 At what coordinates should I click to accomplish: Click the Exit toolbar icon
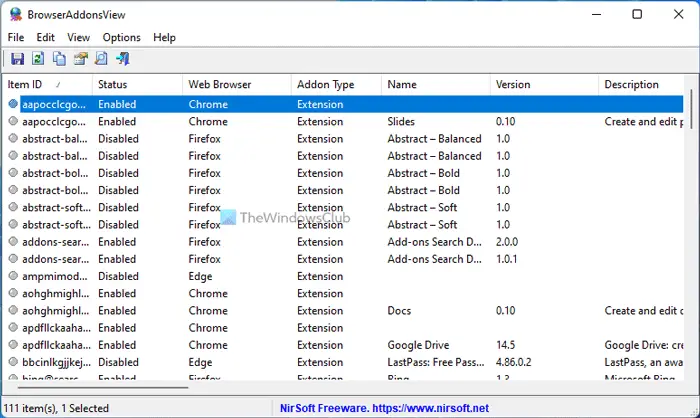click(x=122, y=59)
